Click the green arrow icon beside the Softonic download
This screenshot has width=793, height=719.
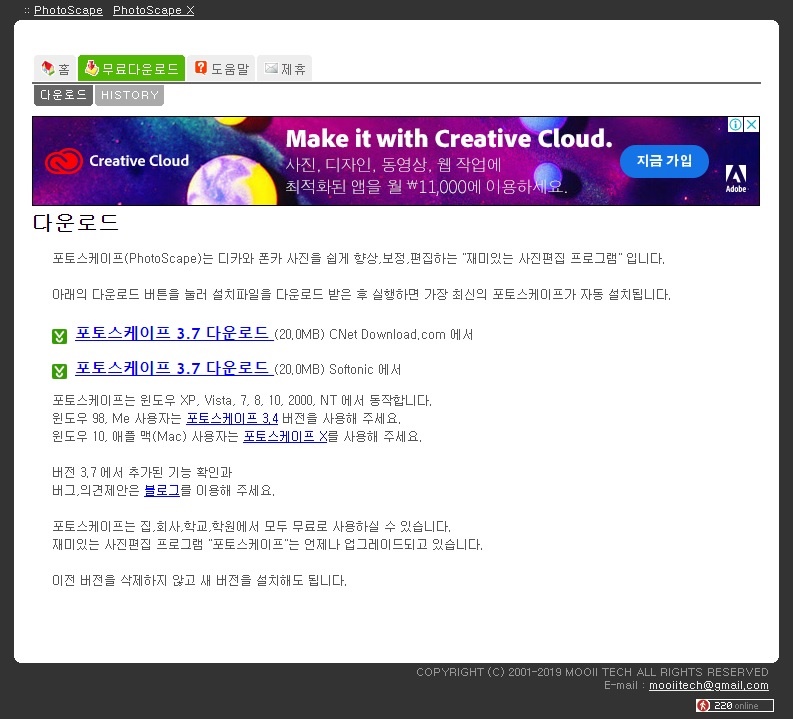point(60,371)
